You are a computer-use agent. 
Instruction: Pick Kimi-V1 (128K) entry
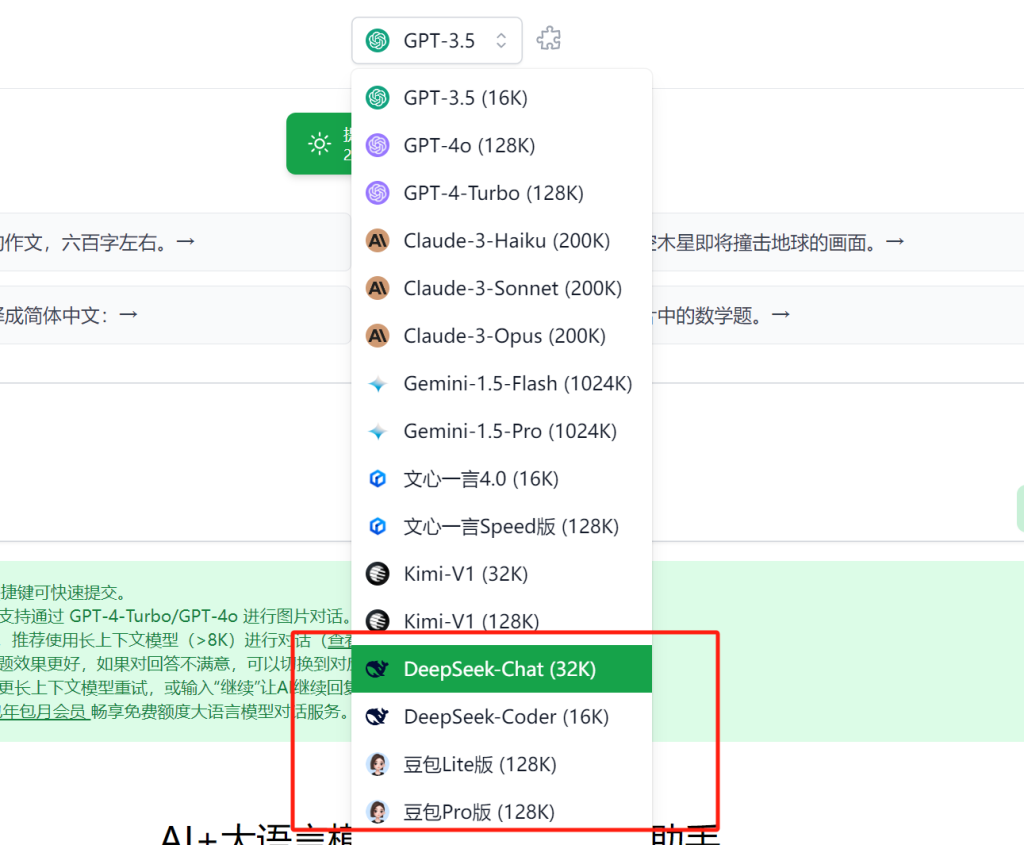[x=502, y=621]
